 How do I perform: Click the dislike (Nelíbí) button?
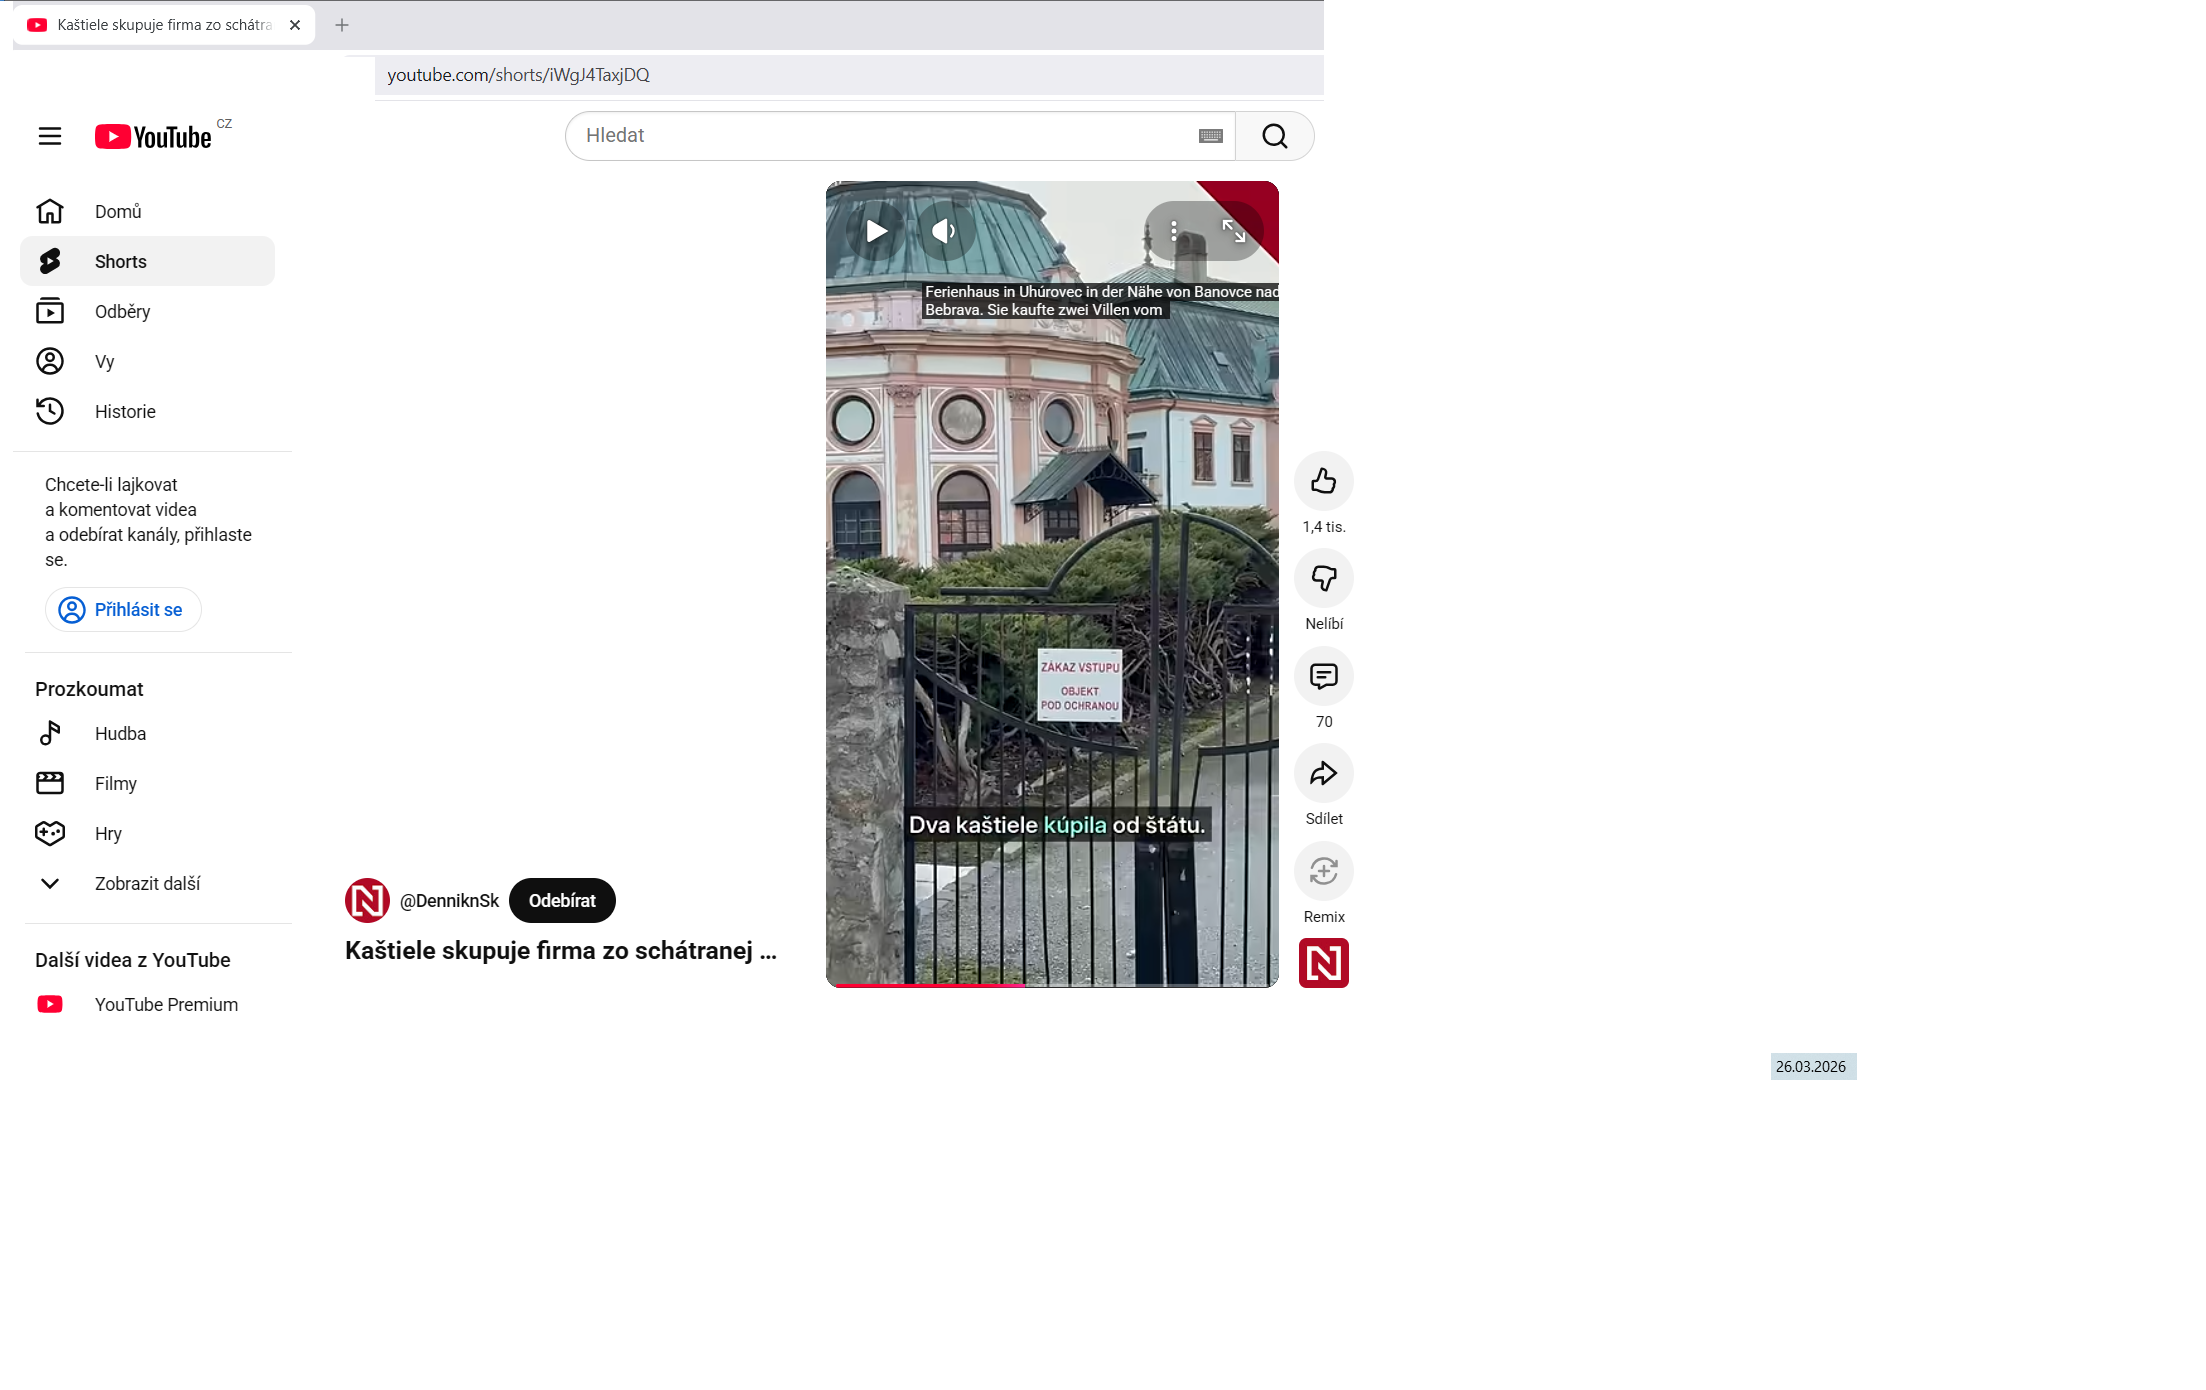[1323, 578]
